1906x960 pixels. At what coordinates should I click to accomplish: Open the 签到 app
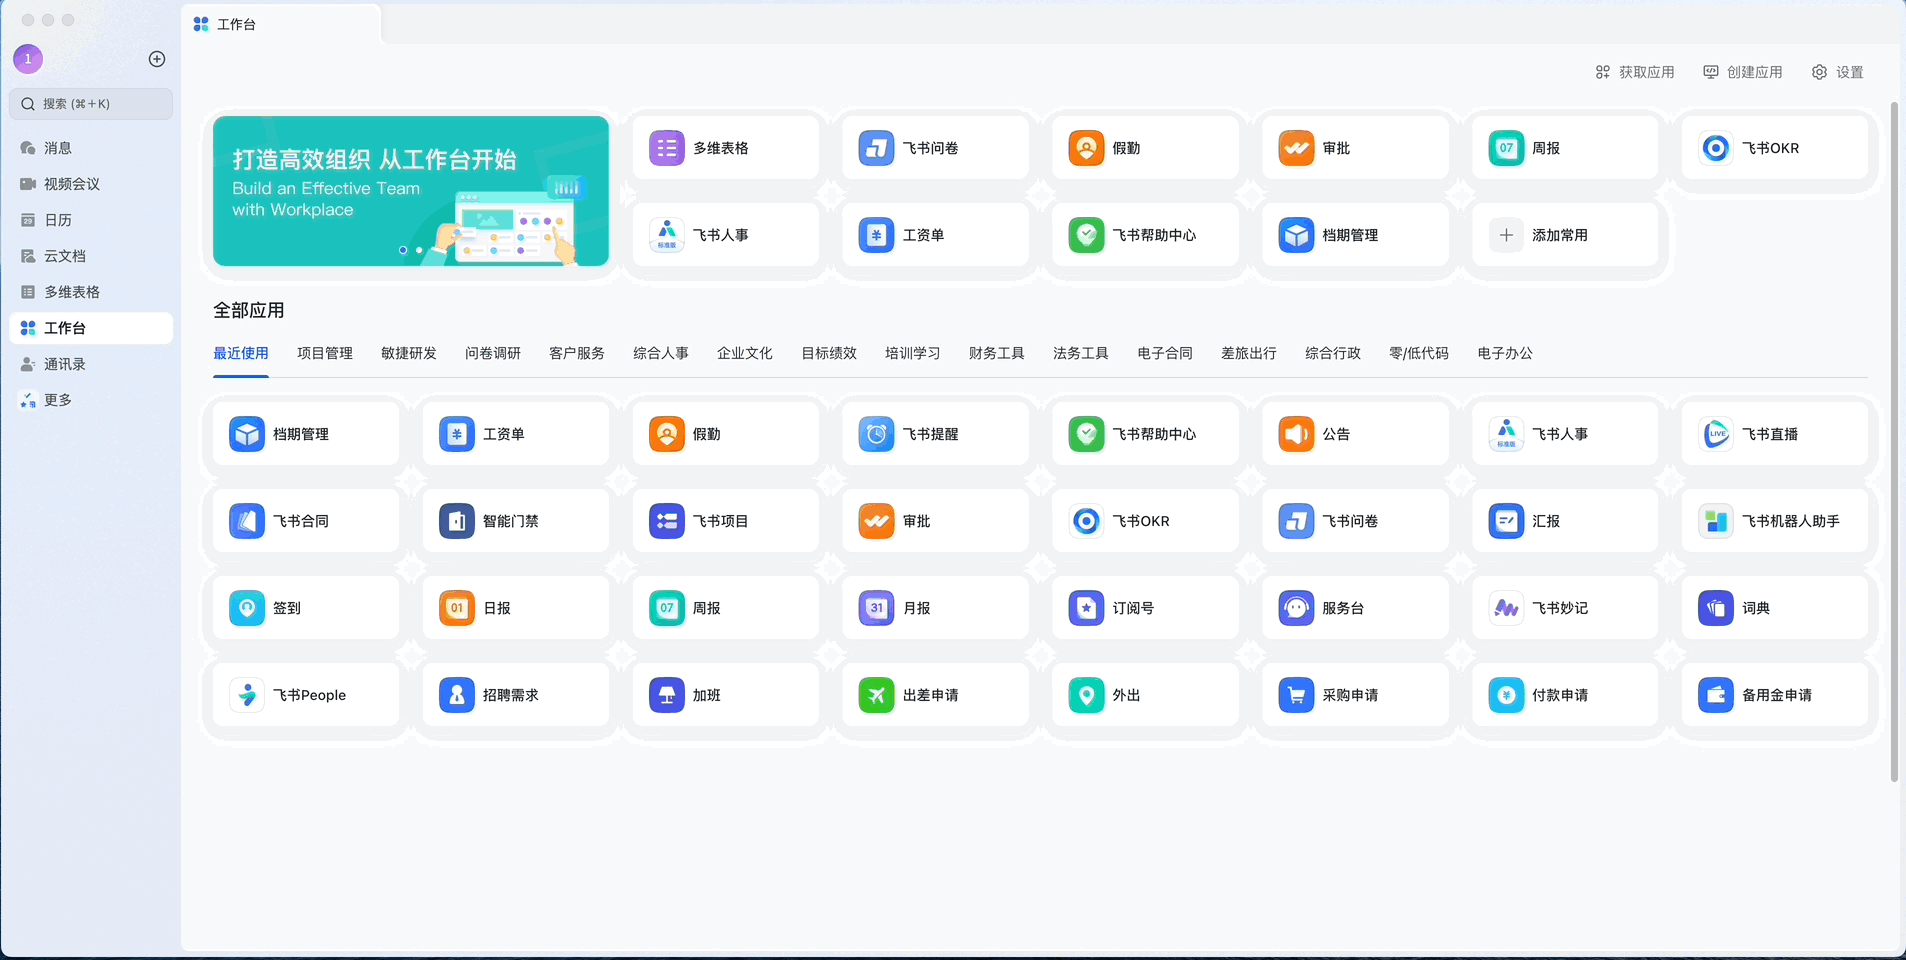[x=306, y=608]
